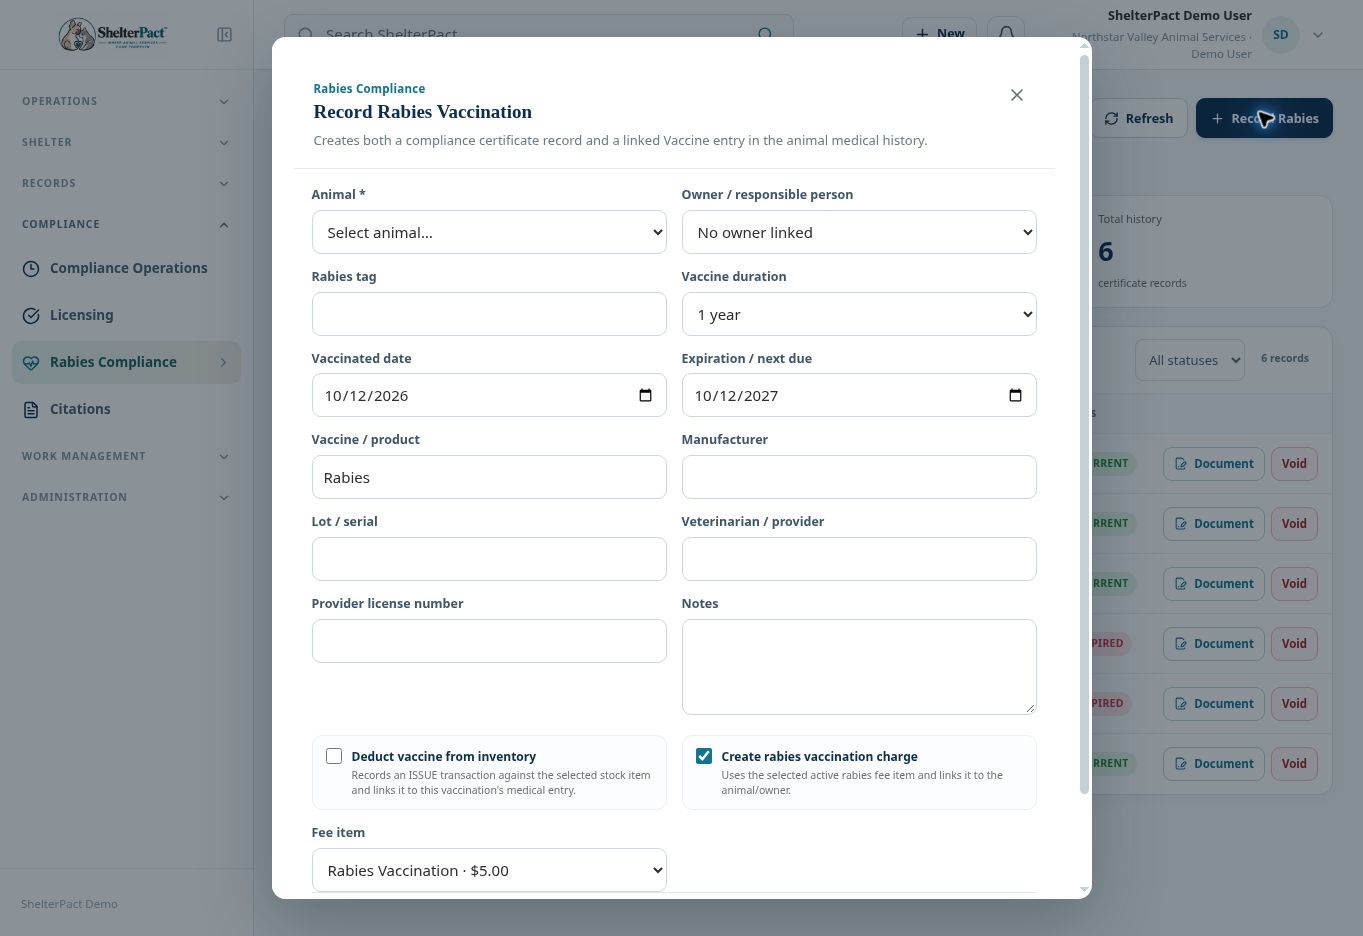The width and height of the screenshot is (1363, 936).
Task: Click the search magnifier icon in top bar
Action: tap(764, 34)
